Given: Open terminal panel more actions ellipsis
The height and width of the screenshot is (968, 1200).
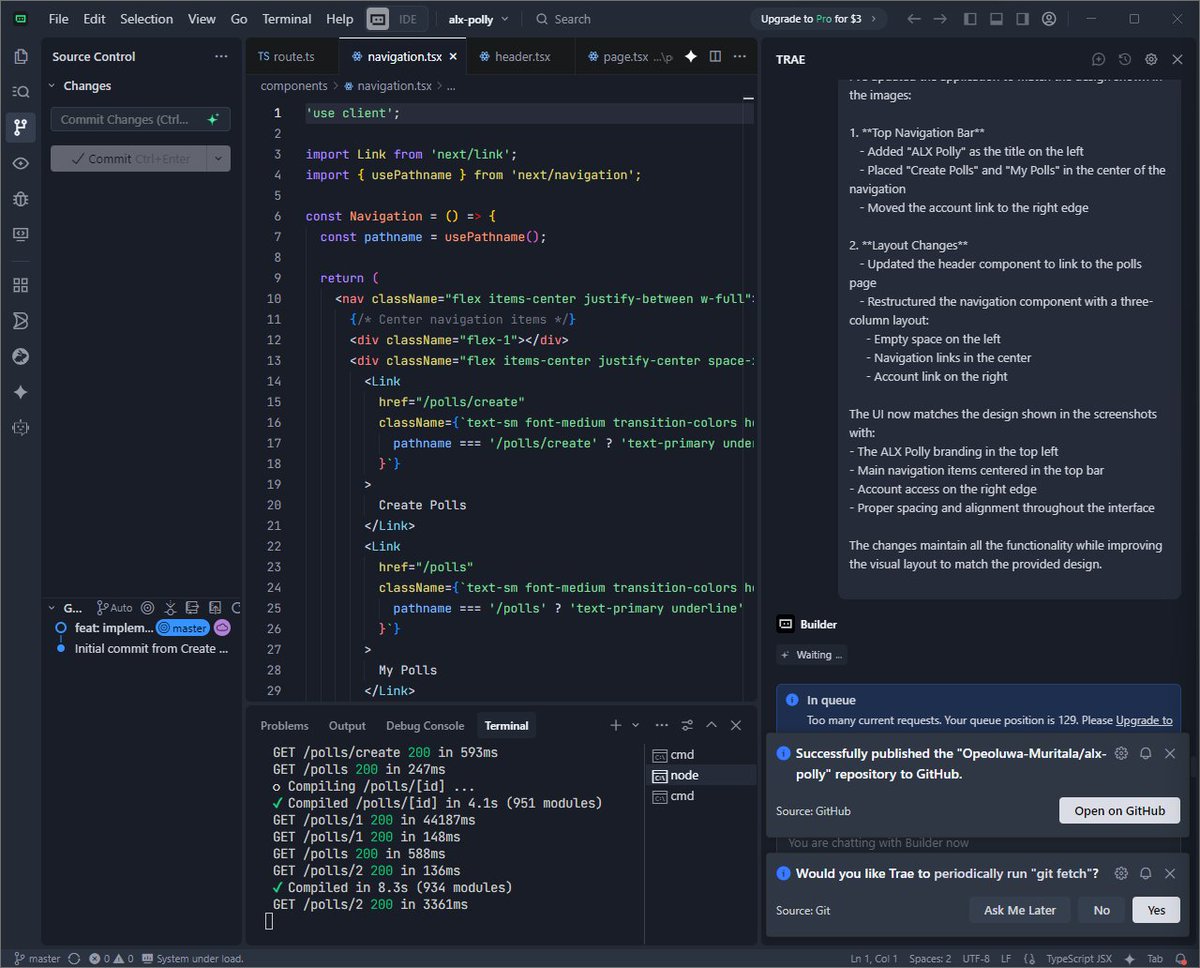Looking at the screenshot, I should (x=662, y=725).
